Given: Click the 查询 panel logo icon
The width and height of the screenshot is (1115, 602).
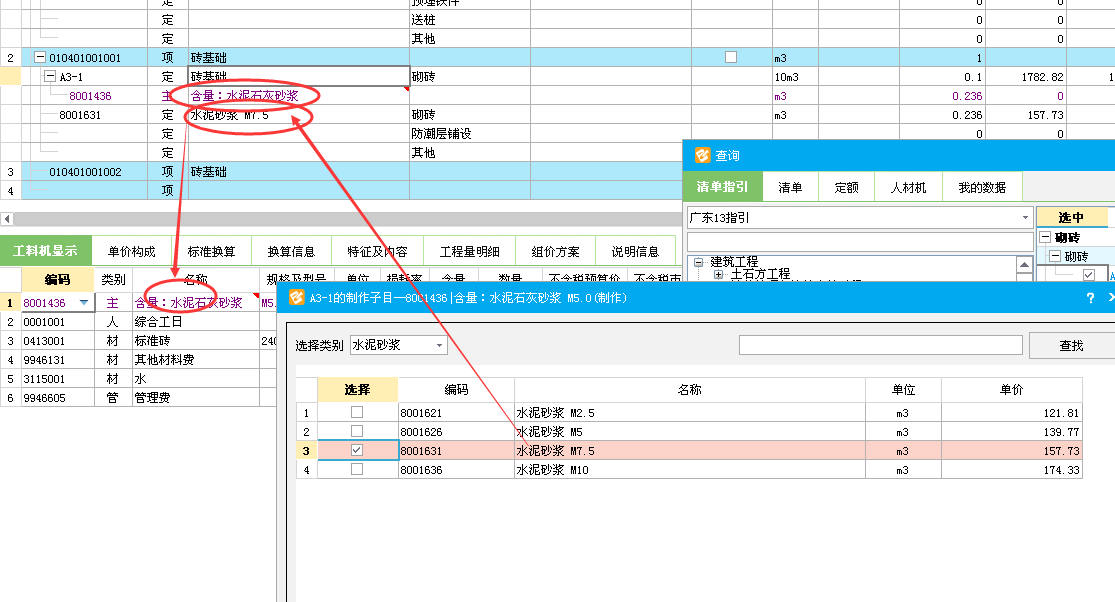Looking at the screenshot, I should (703, 155).
